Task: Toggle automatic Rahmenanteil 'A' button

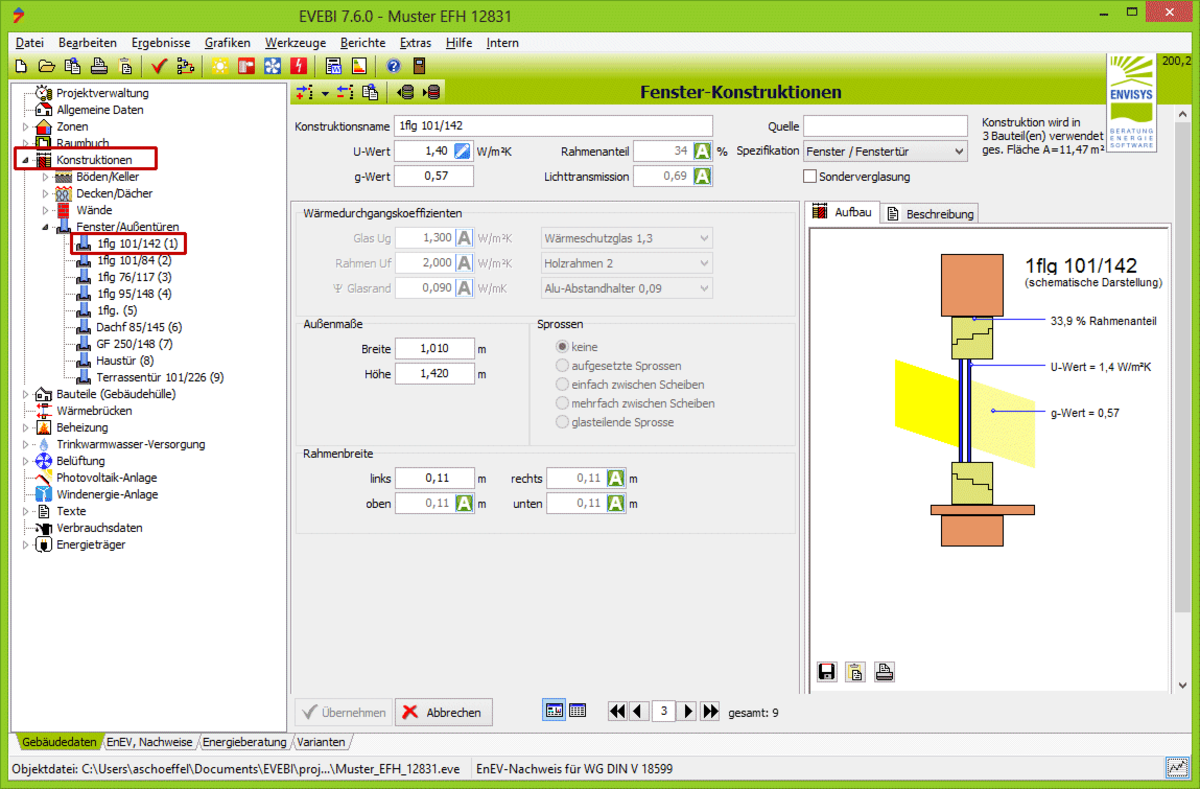Action: 702,151
